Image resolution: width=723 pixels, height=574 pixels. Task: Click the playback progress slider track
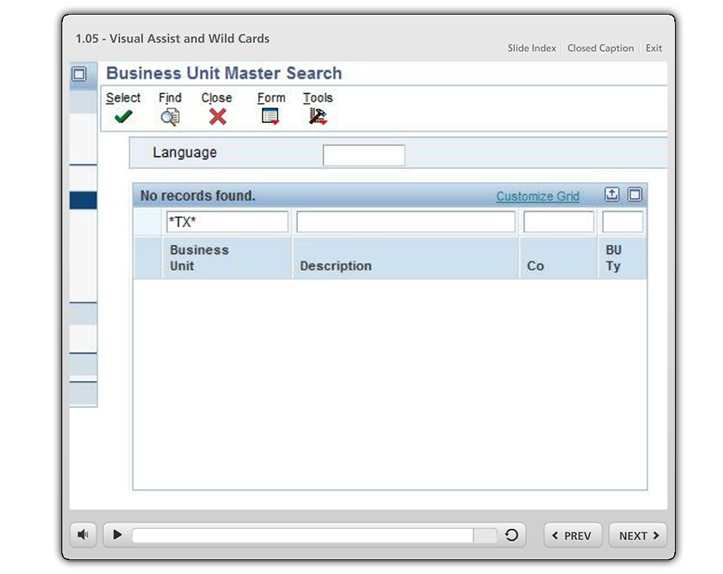click(302, 535)
